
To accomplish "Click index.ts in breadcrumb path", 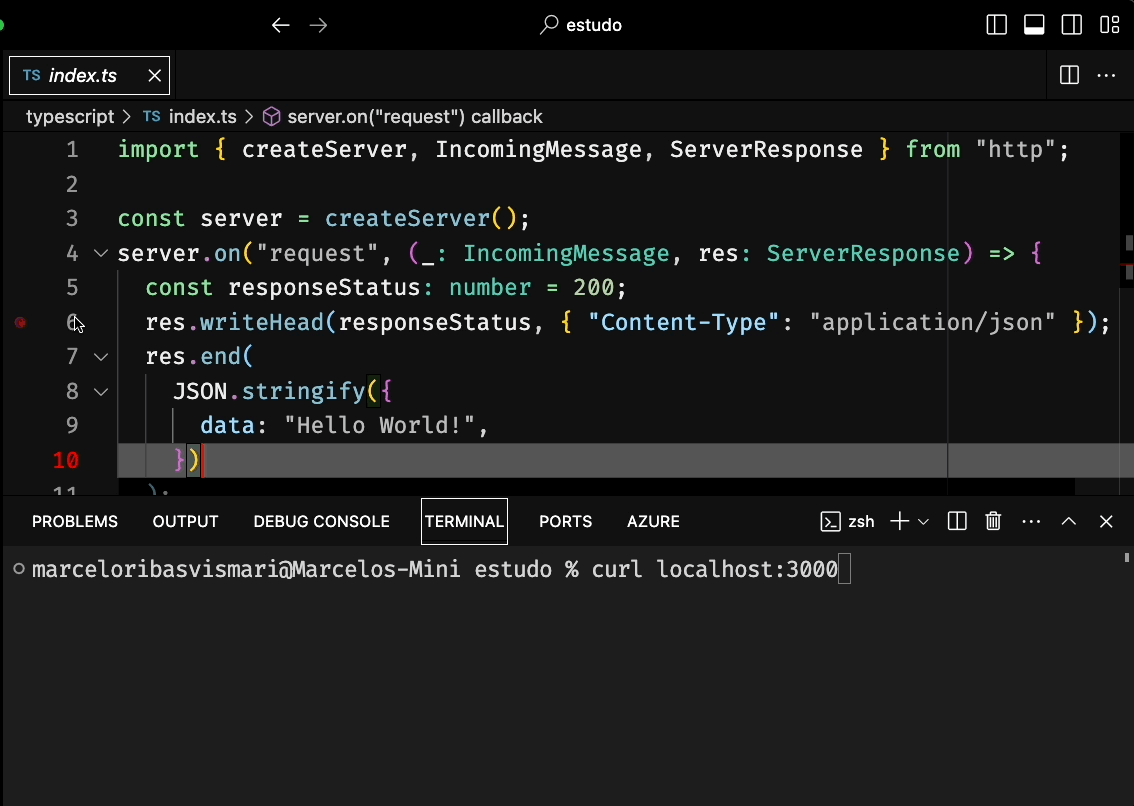I will pyautogui.click(x=202, y=116).
